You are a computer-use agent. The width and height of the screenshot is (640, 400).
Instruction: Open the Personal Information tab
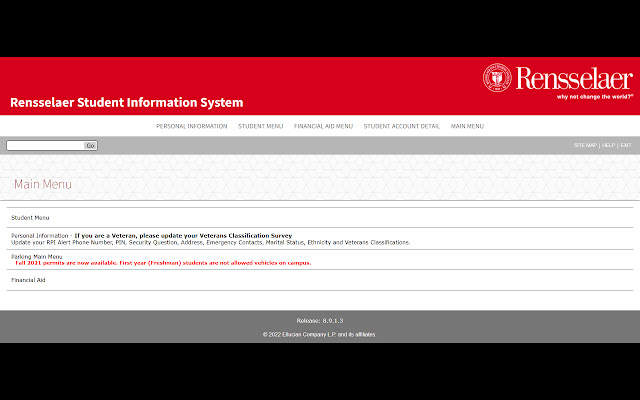click(191, 126)
